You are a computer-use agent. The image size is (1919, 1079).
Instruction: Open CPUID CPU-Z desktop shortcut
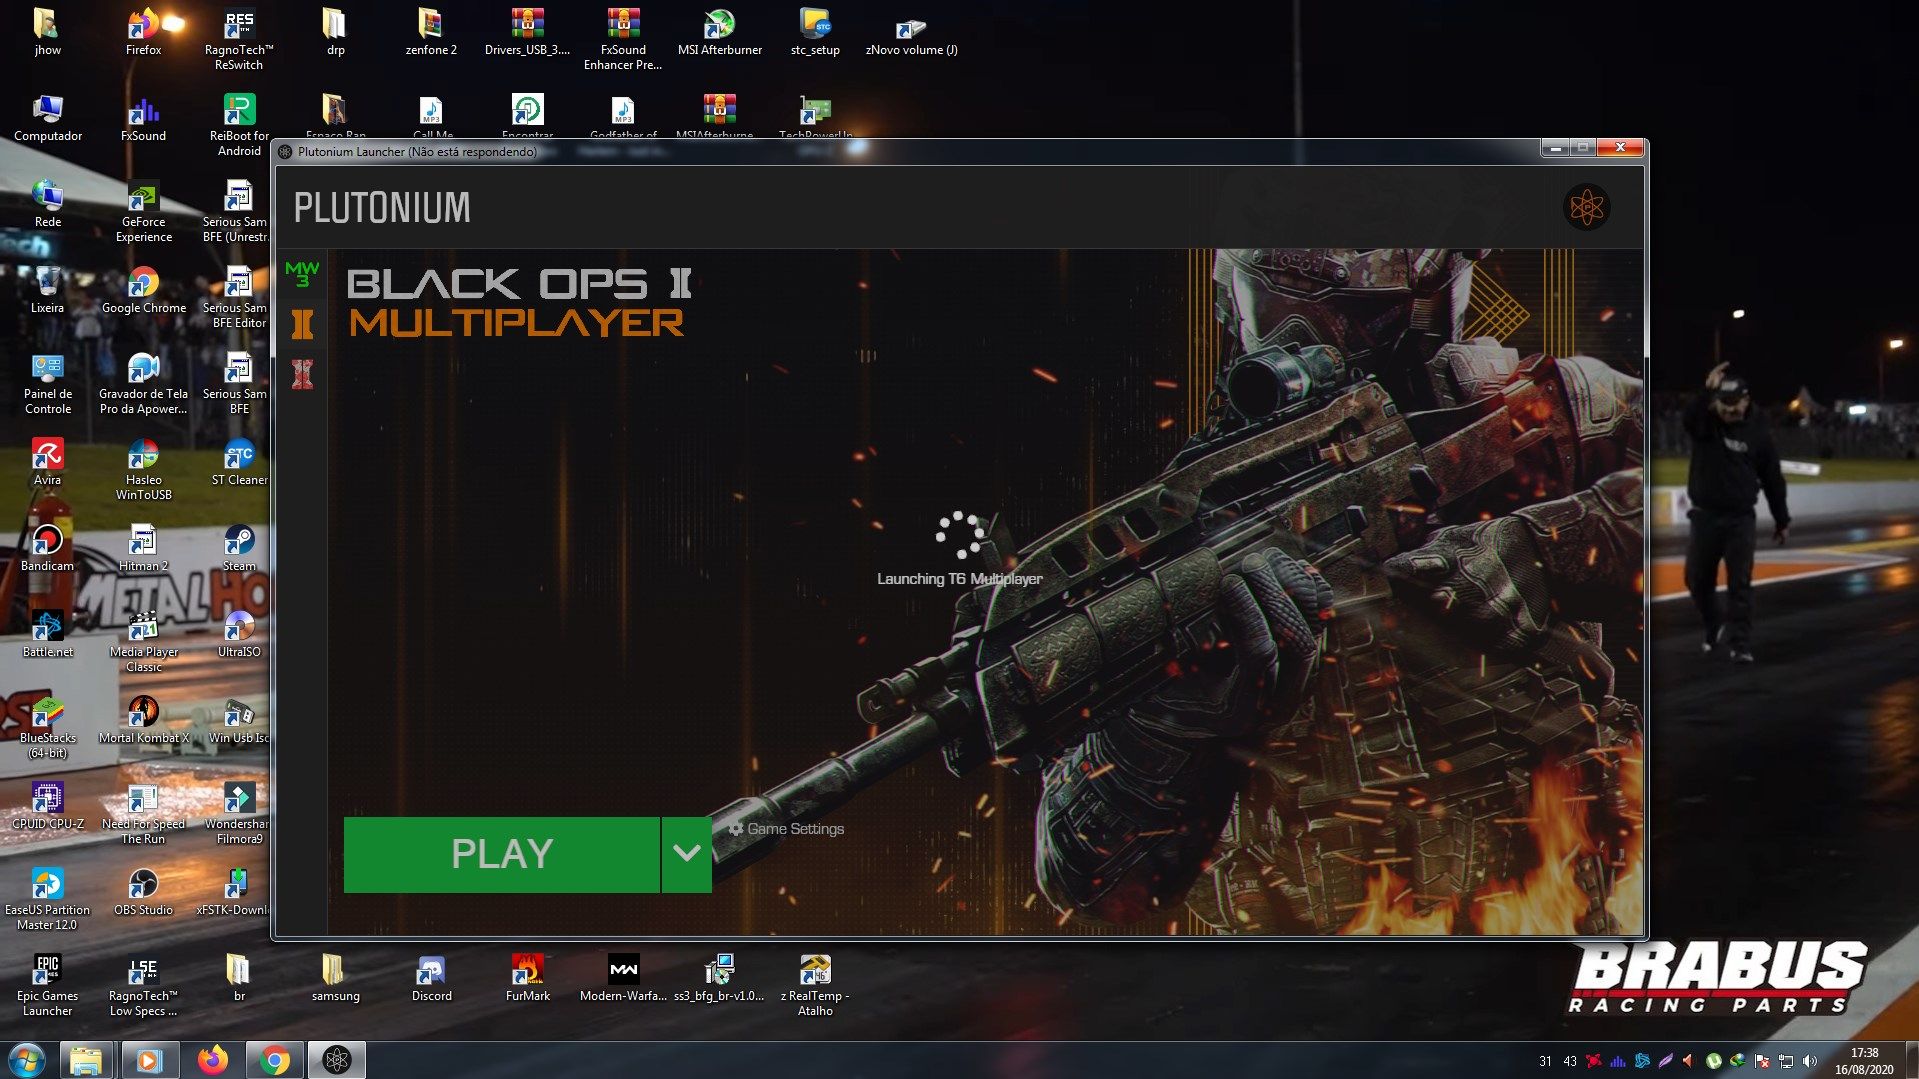point(47,806)
